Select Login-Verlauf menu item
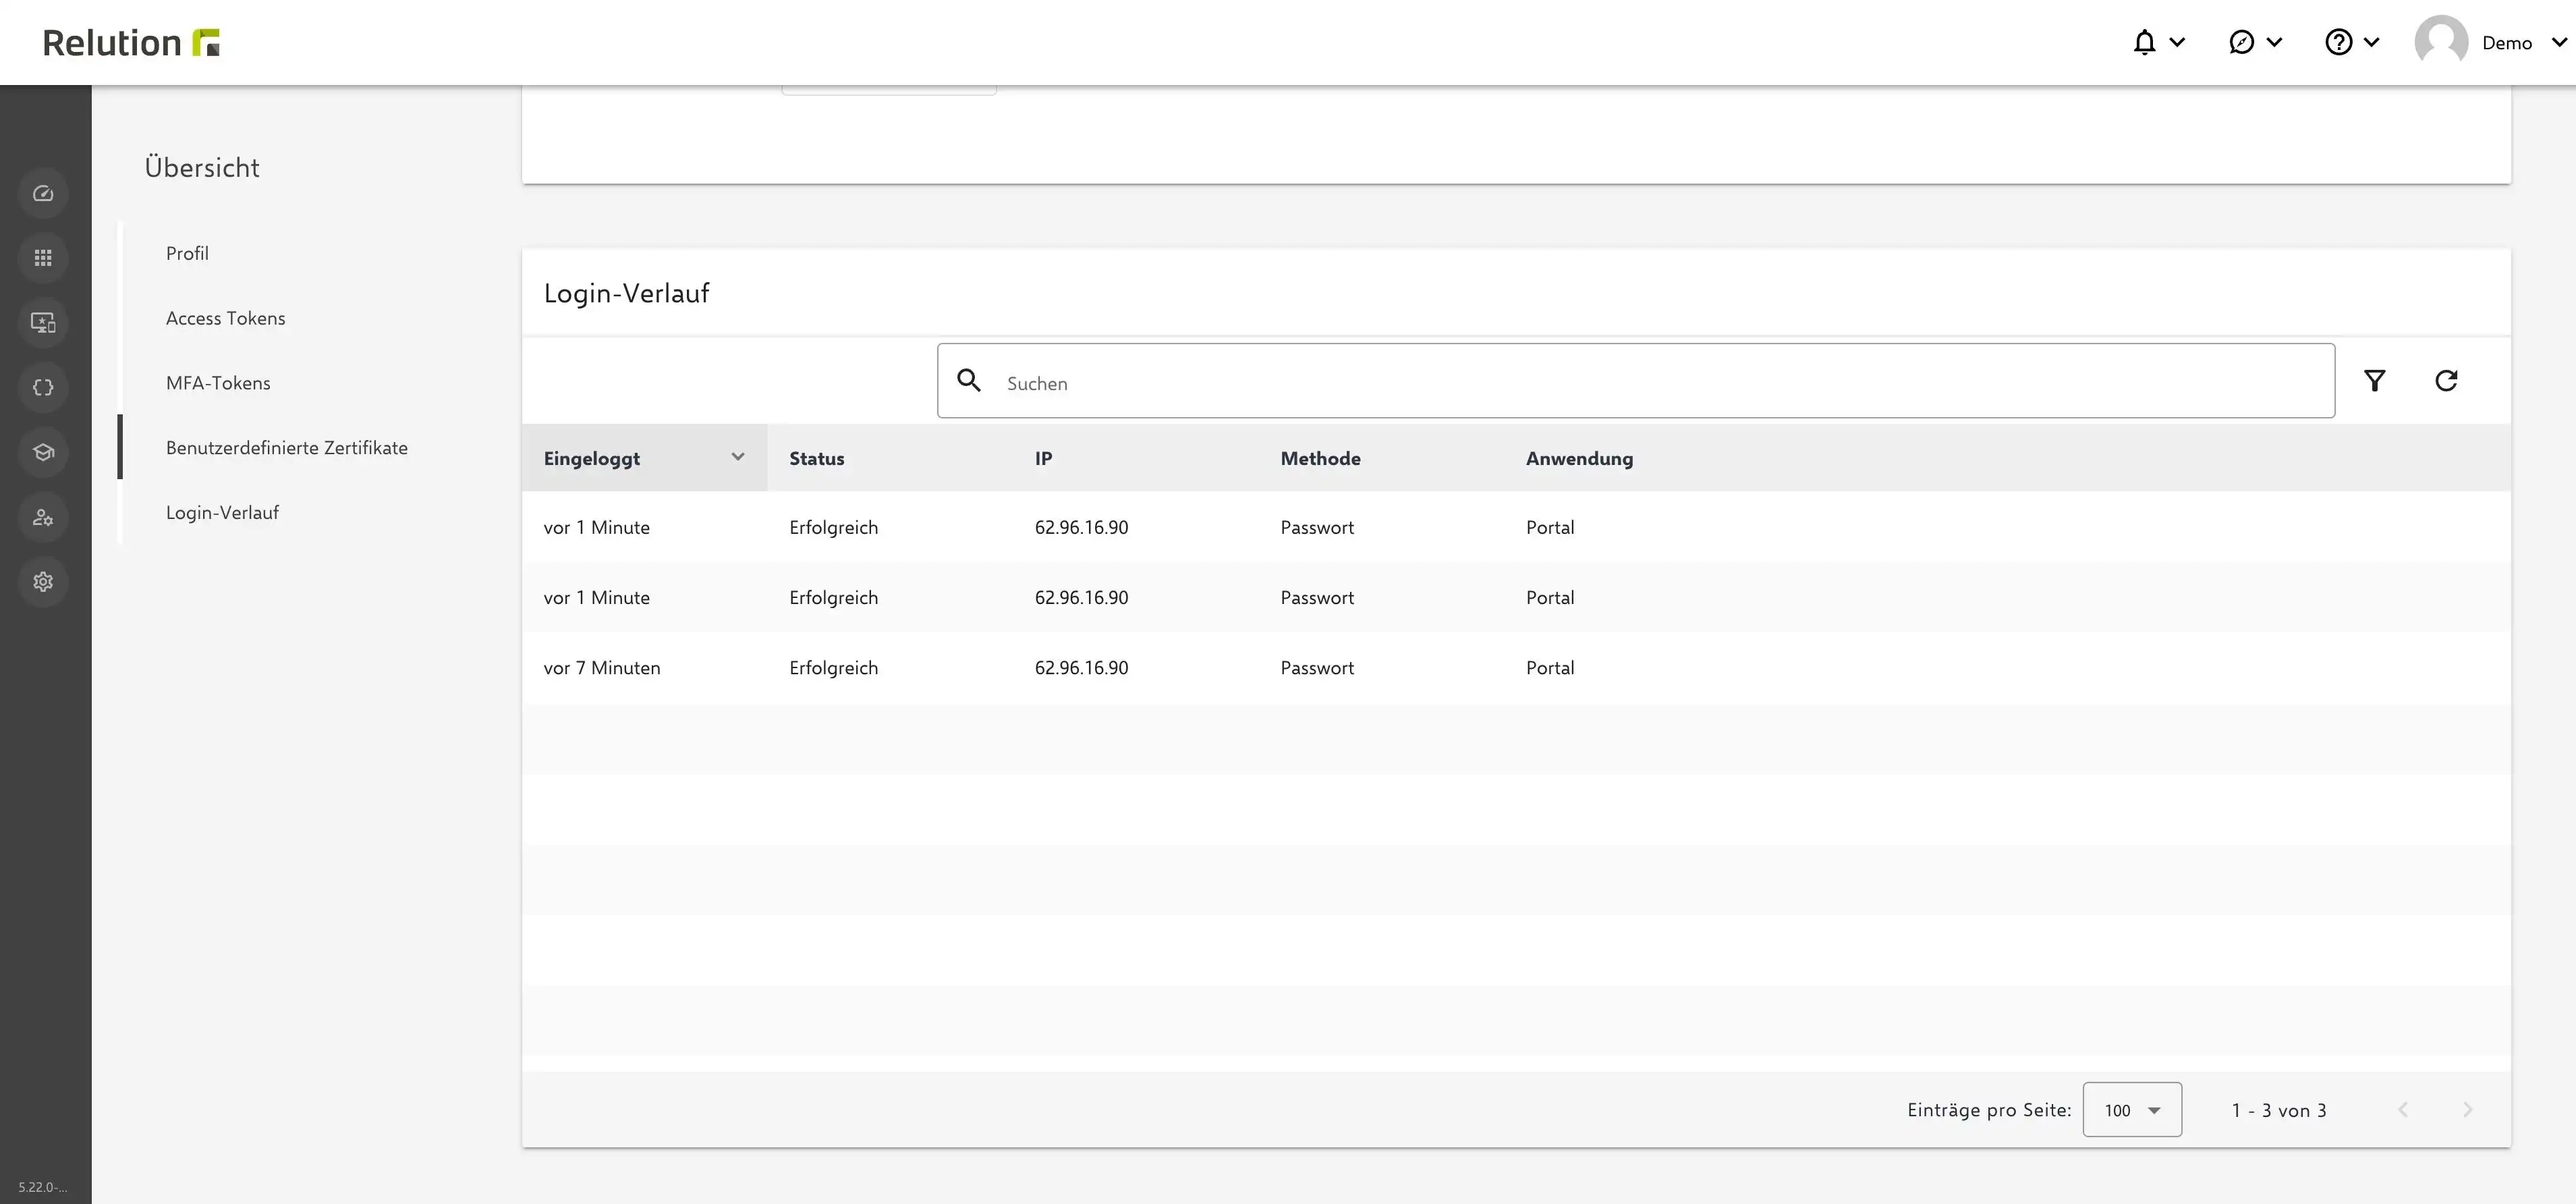The height and width of the screenshot is (1204, 2576). (222, 513)
